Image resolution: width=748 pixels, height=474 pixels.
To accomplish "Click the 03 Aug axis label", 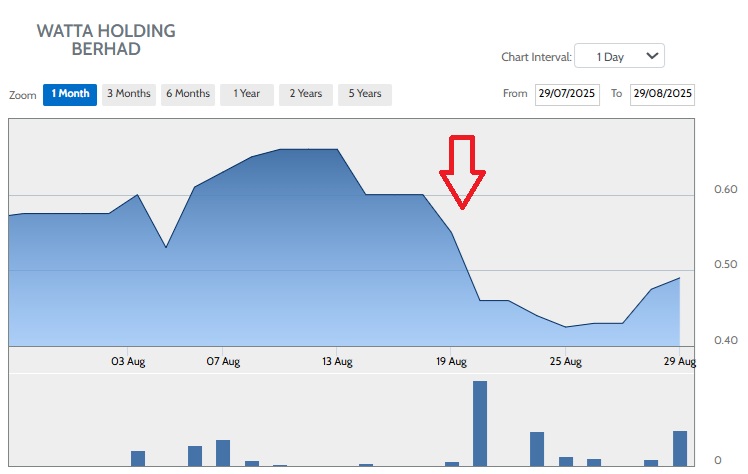I will pyautogui.click(x=128, y=361).
